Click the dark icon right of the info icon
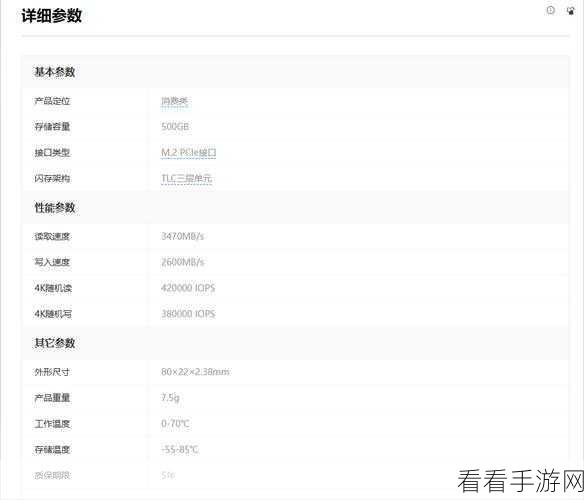The width and height of the screenshot is (584, 500). 570,11
